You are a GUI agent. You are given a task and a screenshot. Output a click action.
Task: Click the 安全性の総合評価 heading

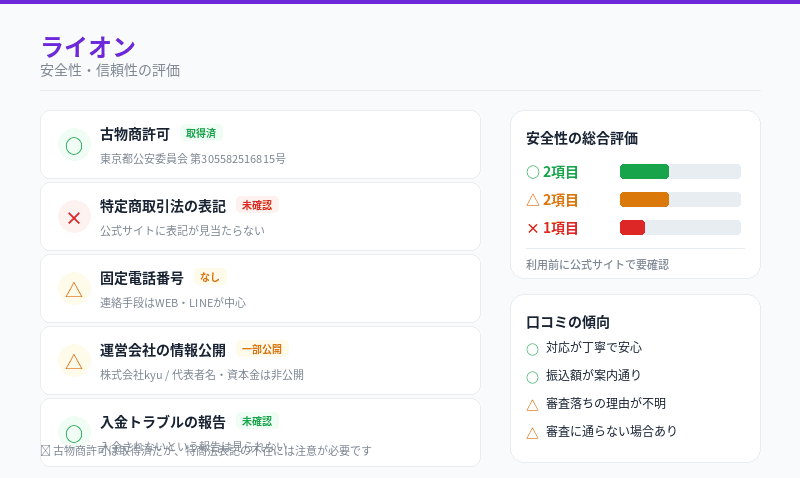tap(582, 138)
